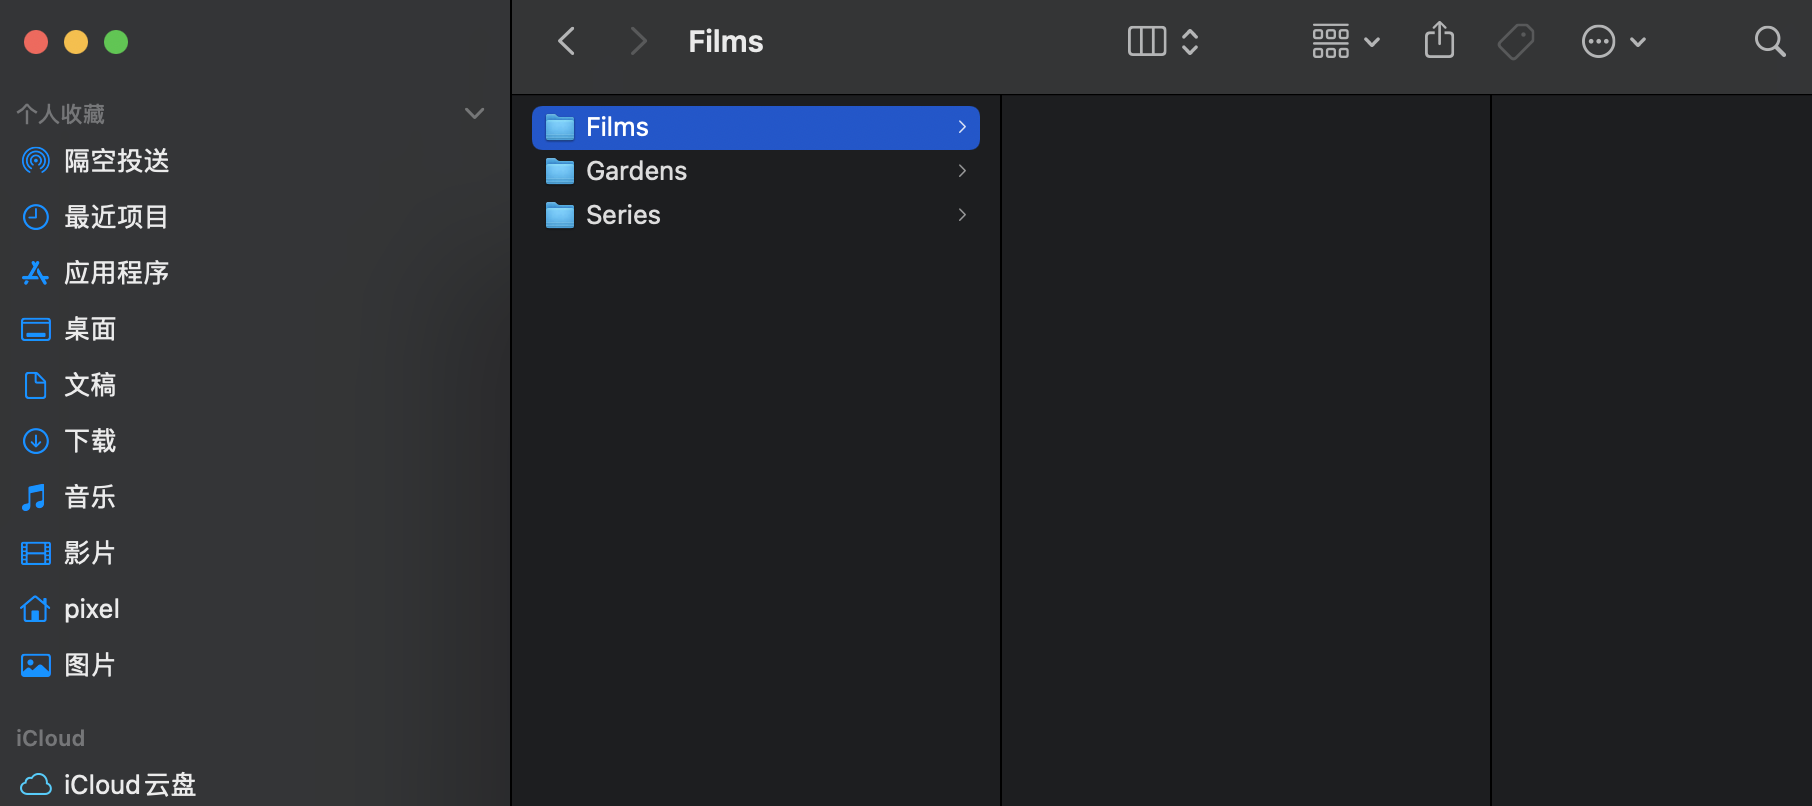
Task: Select the Series folder
Action: (623, 215)
